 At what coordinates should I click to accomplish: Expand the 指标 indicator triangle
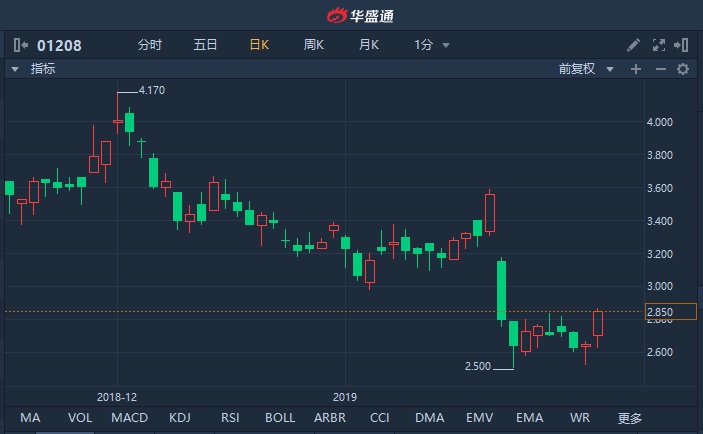pos(15,69)
